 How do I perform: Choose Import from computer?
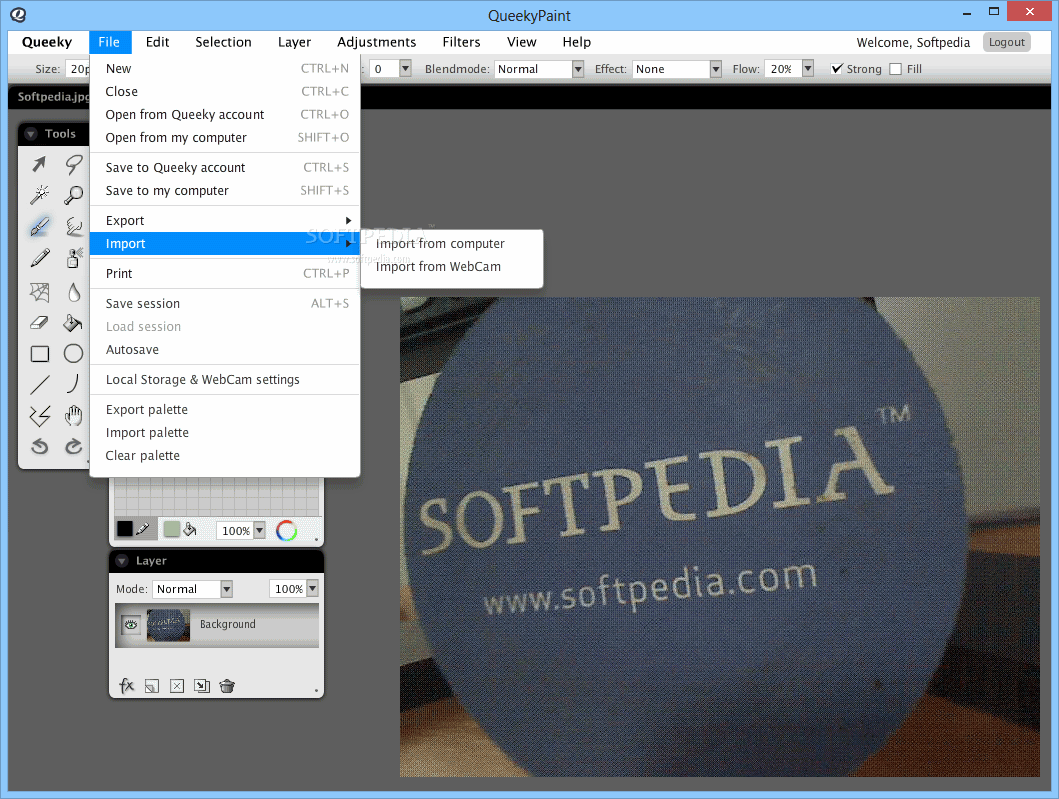point(452,244)
